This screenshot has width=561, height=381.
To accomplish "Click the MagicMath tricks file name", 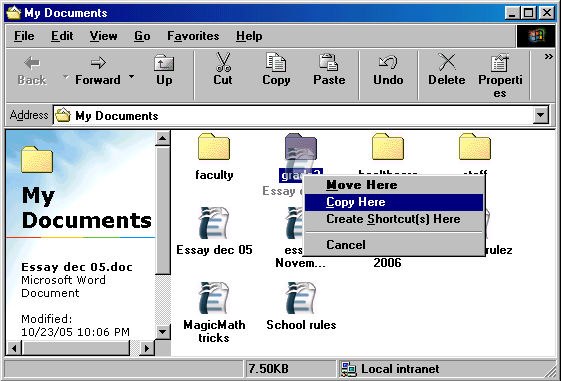I will click(214, 331).
